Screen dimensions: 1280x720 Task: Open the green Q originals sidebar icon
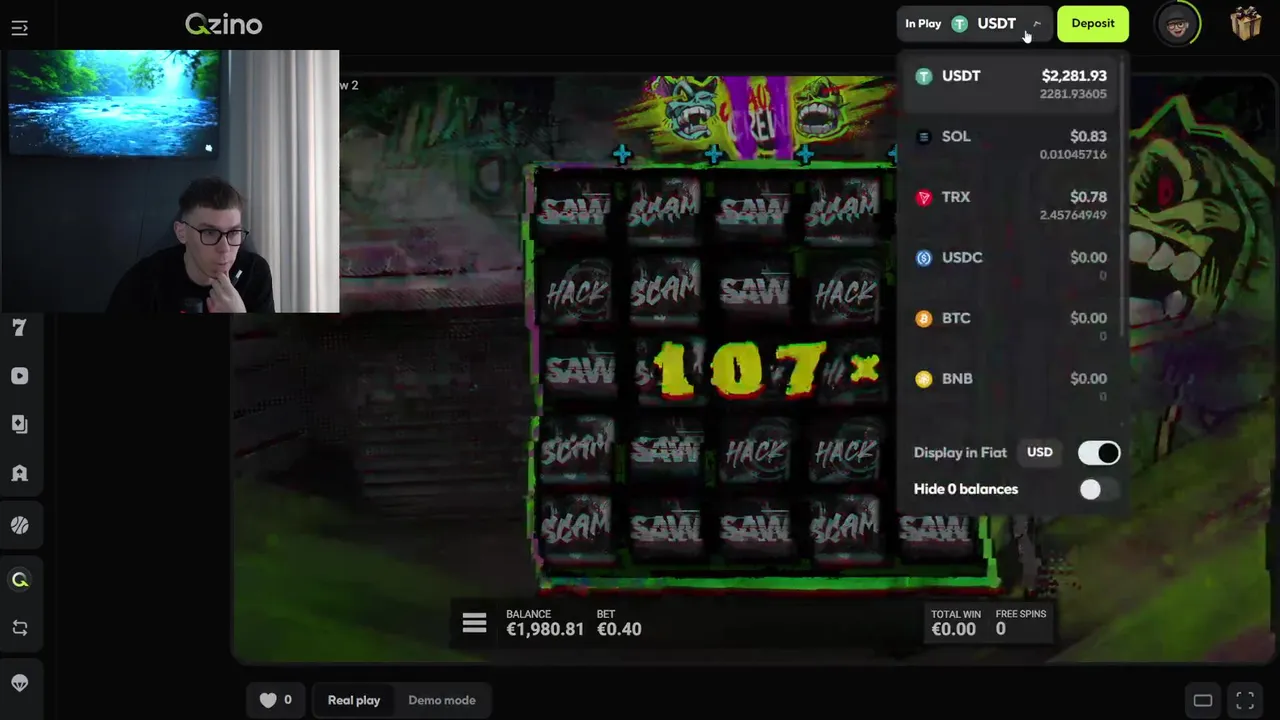[x=20, y=579]
